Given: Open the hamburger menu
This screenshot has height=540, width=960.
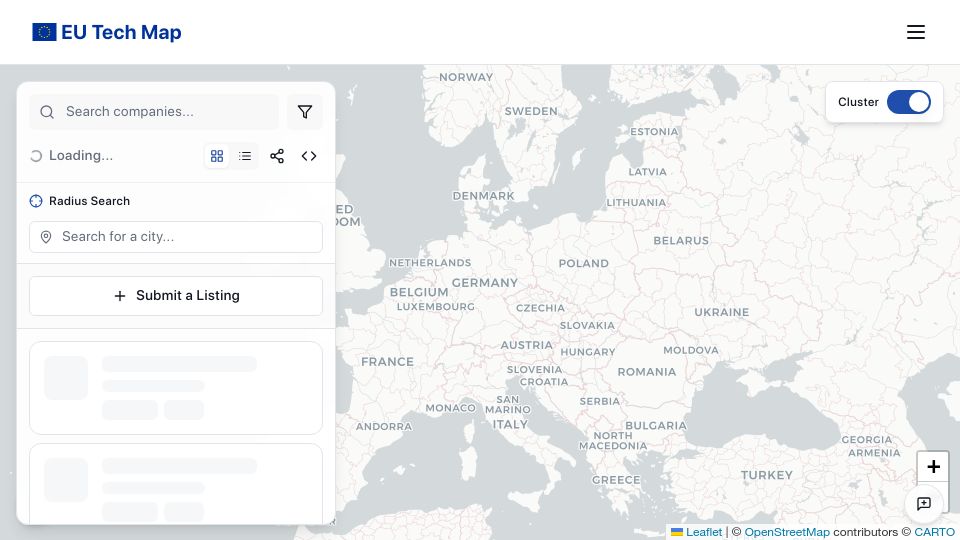Looking at the screenshot, I should coord(915,32).
